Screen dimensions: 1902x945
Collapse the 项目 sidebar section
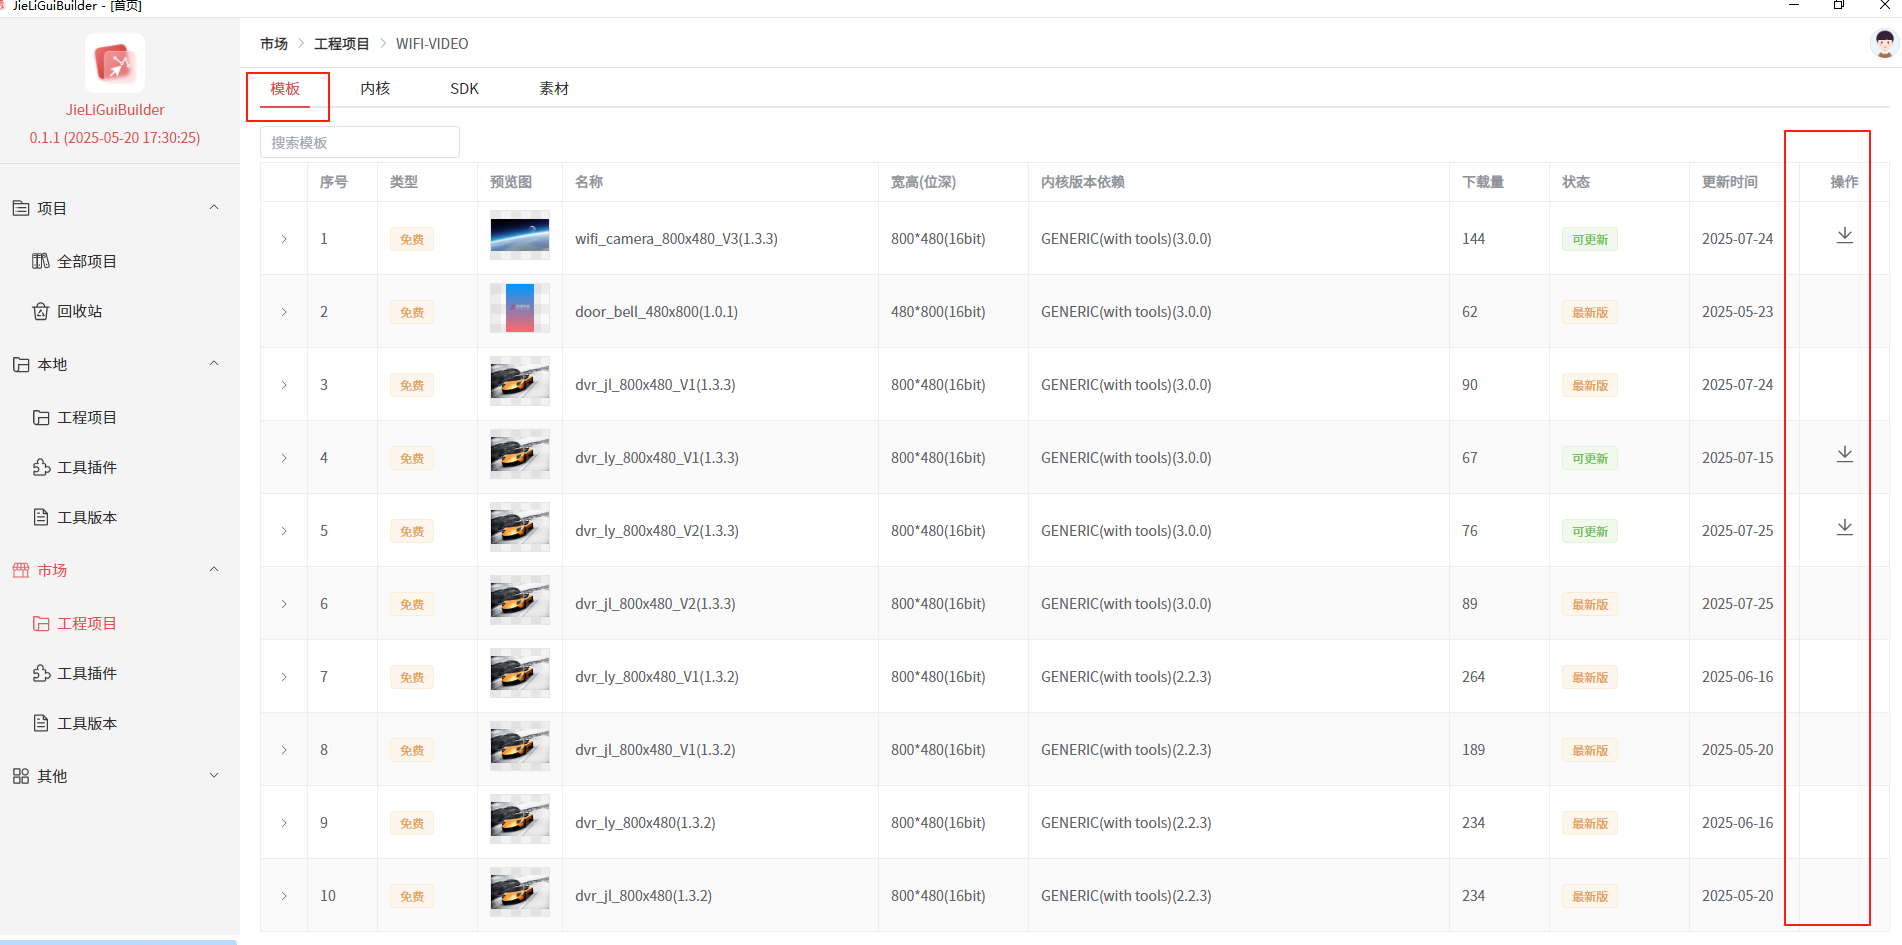[214, 208]
